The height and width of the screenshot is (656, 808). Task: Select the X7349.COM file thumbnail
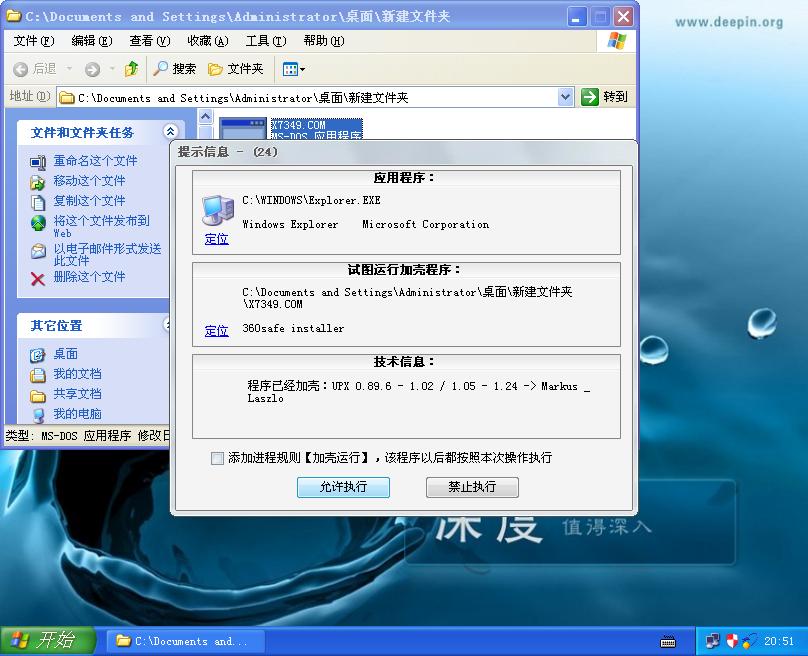(x=242, y=128)
